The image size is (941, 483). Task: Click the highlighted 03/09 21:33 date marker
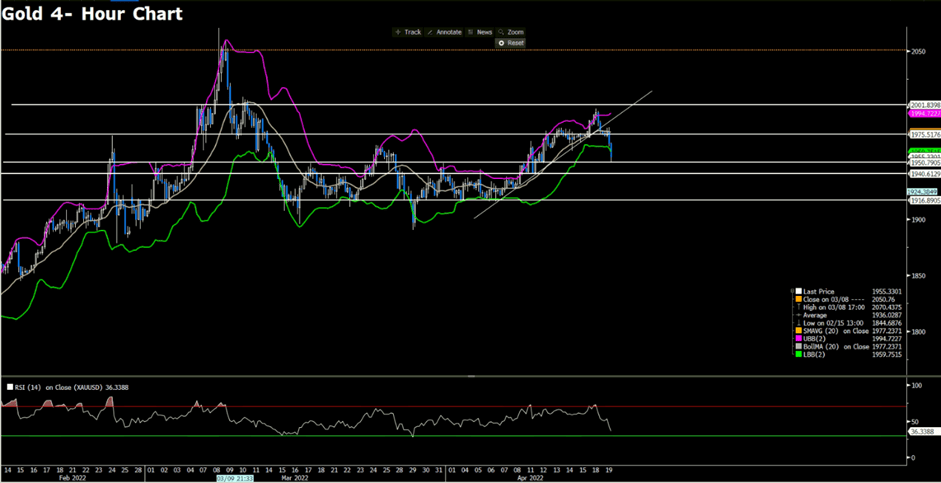(235, 479)
